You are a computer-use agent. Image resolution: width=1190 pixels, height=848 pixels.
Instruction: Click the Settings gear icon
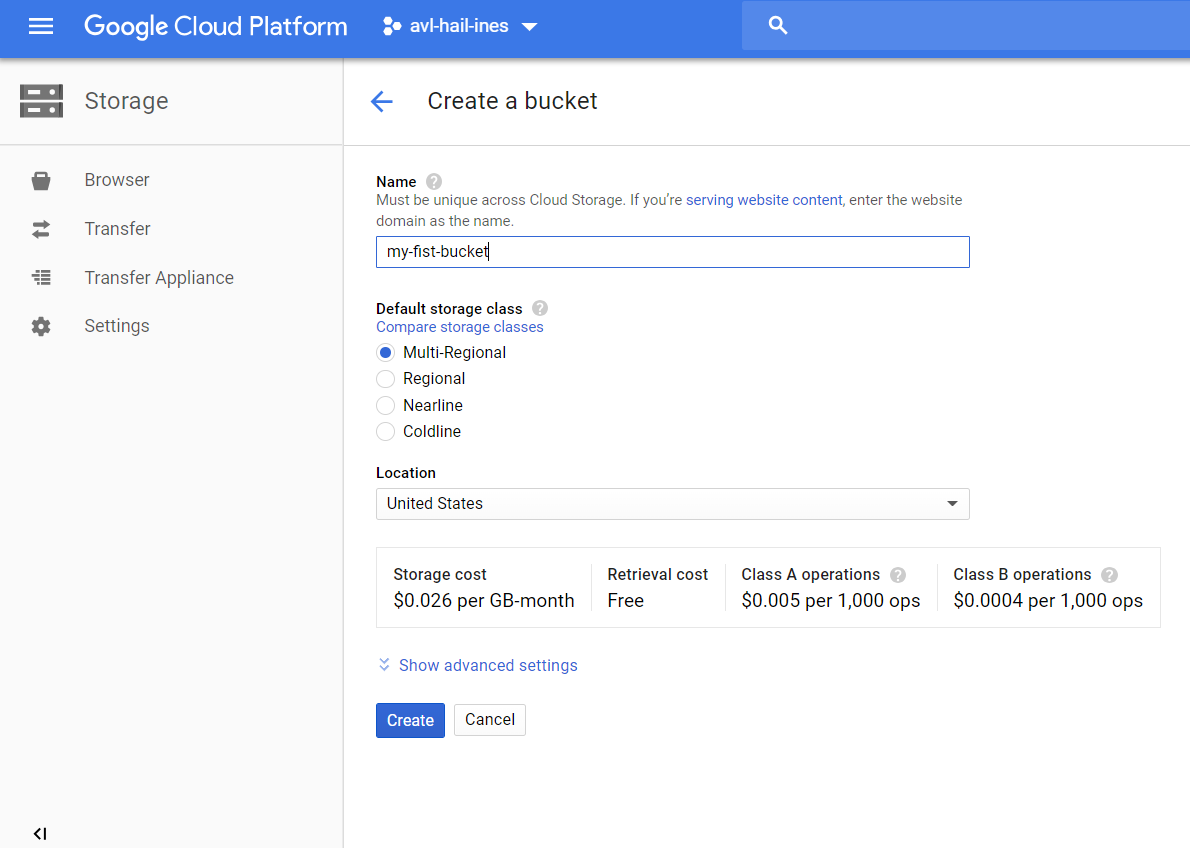(x=41, y=326)
